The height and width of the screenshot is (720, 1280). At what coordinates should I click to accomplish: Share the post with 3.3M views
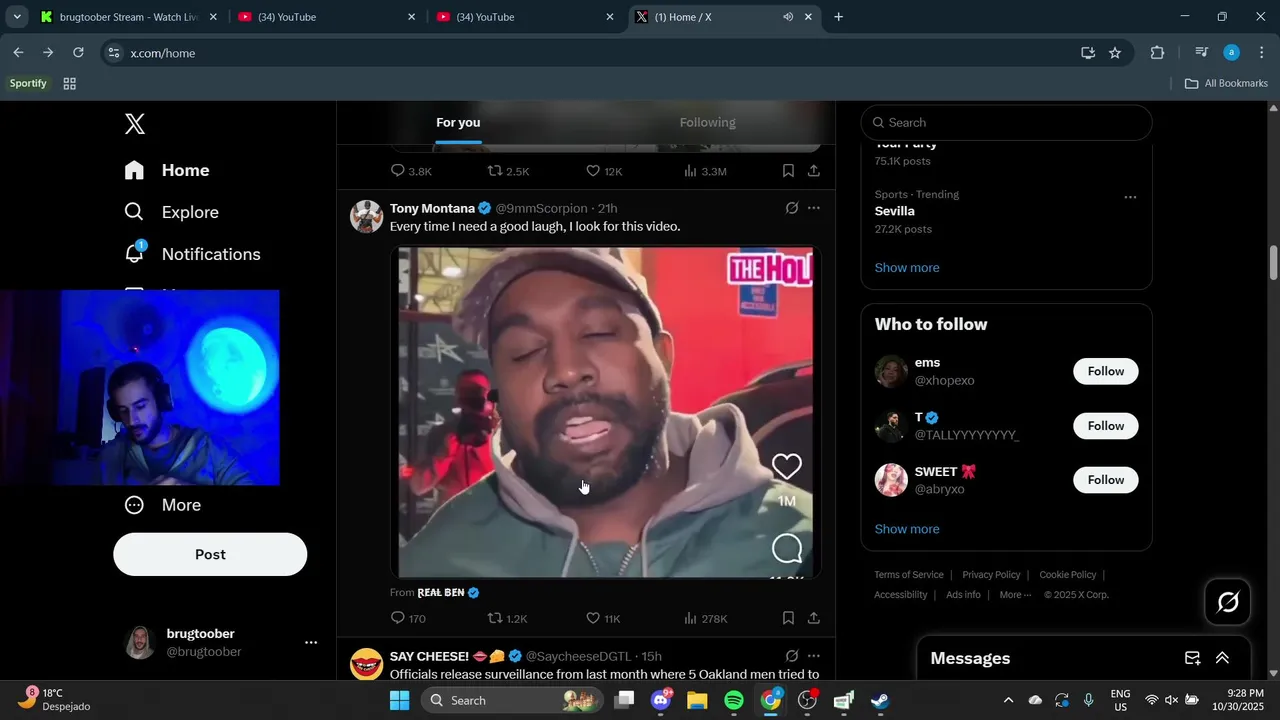point(814,171)
